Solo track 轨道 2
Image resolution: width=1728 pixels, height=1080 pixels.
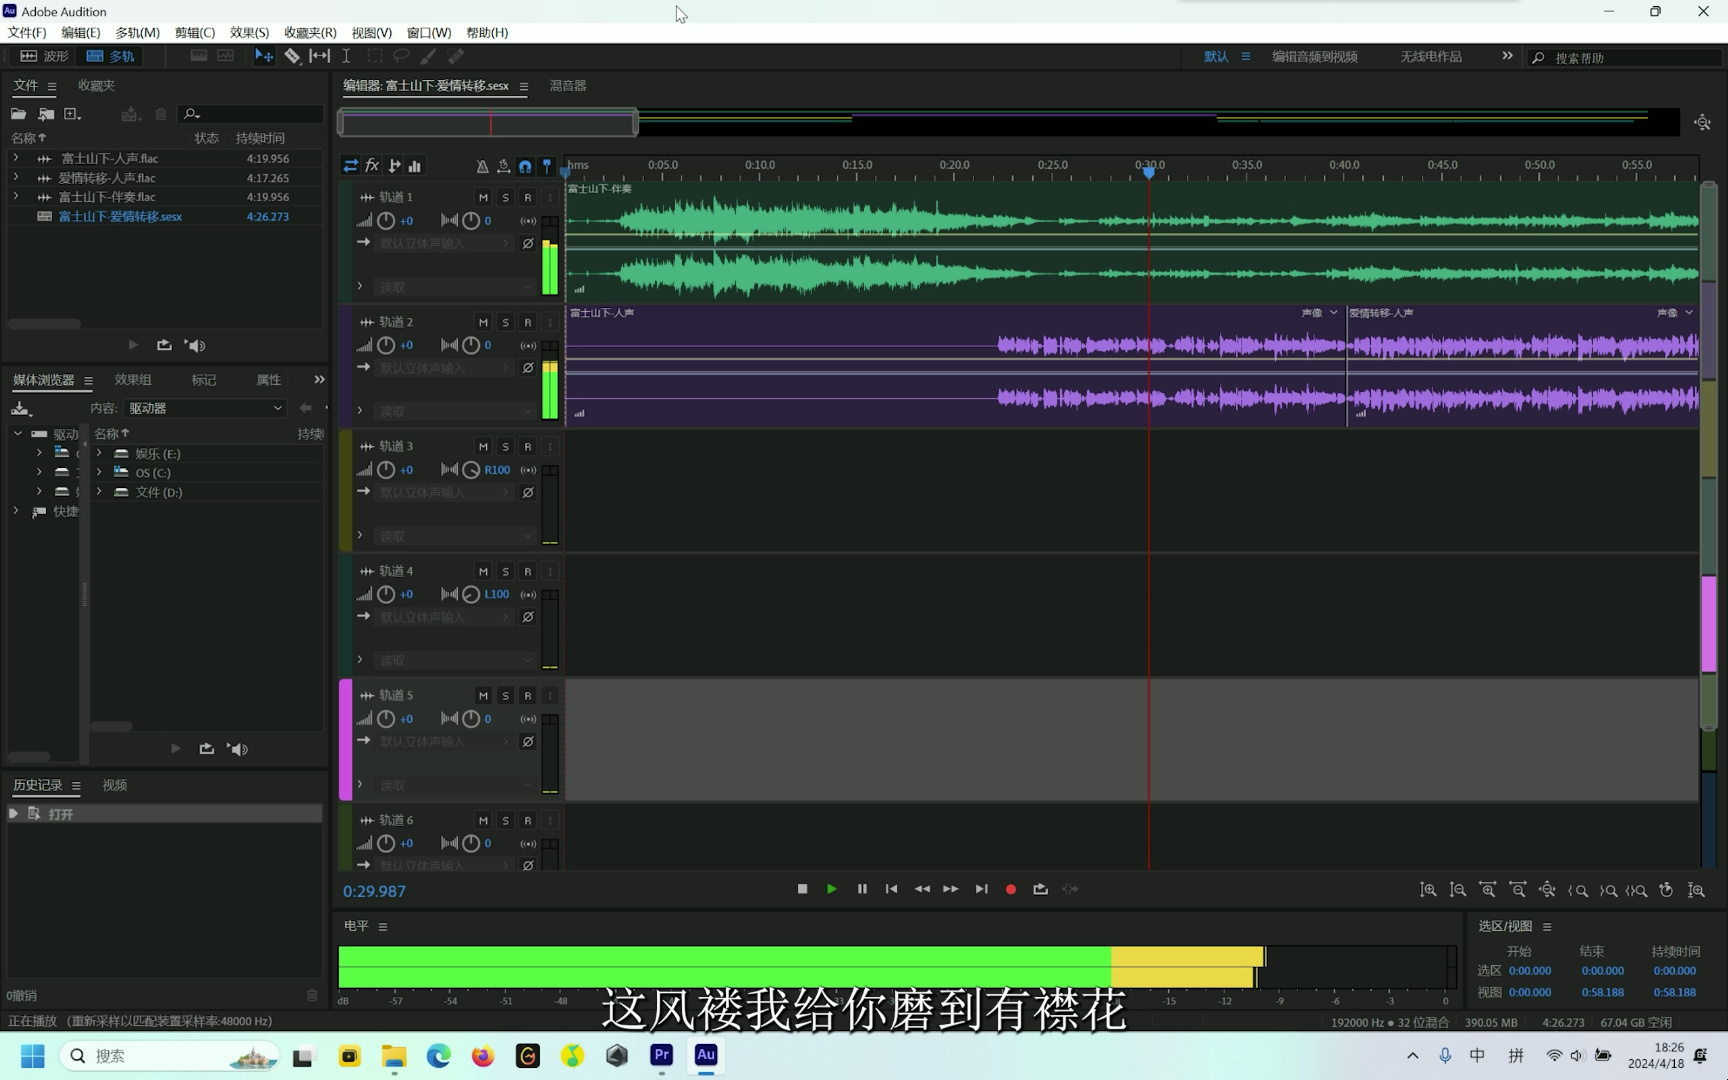click(x=505, y=322)
